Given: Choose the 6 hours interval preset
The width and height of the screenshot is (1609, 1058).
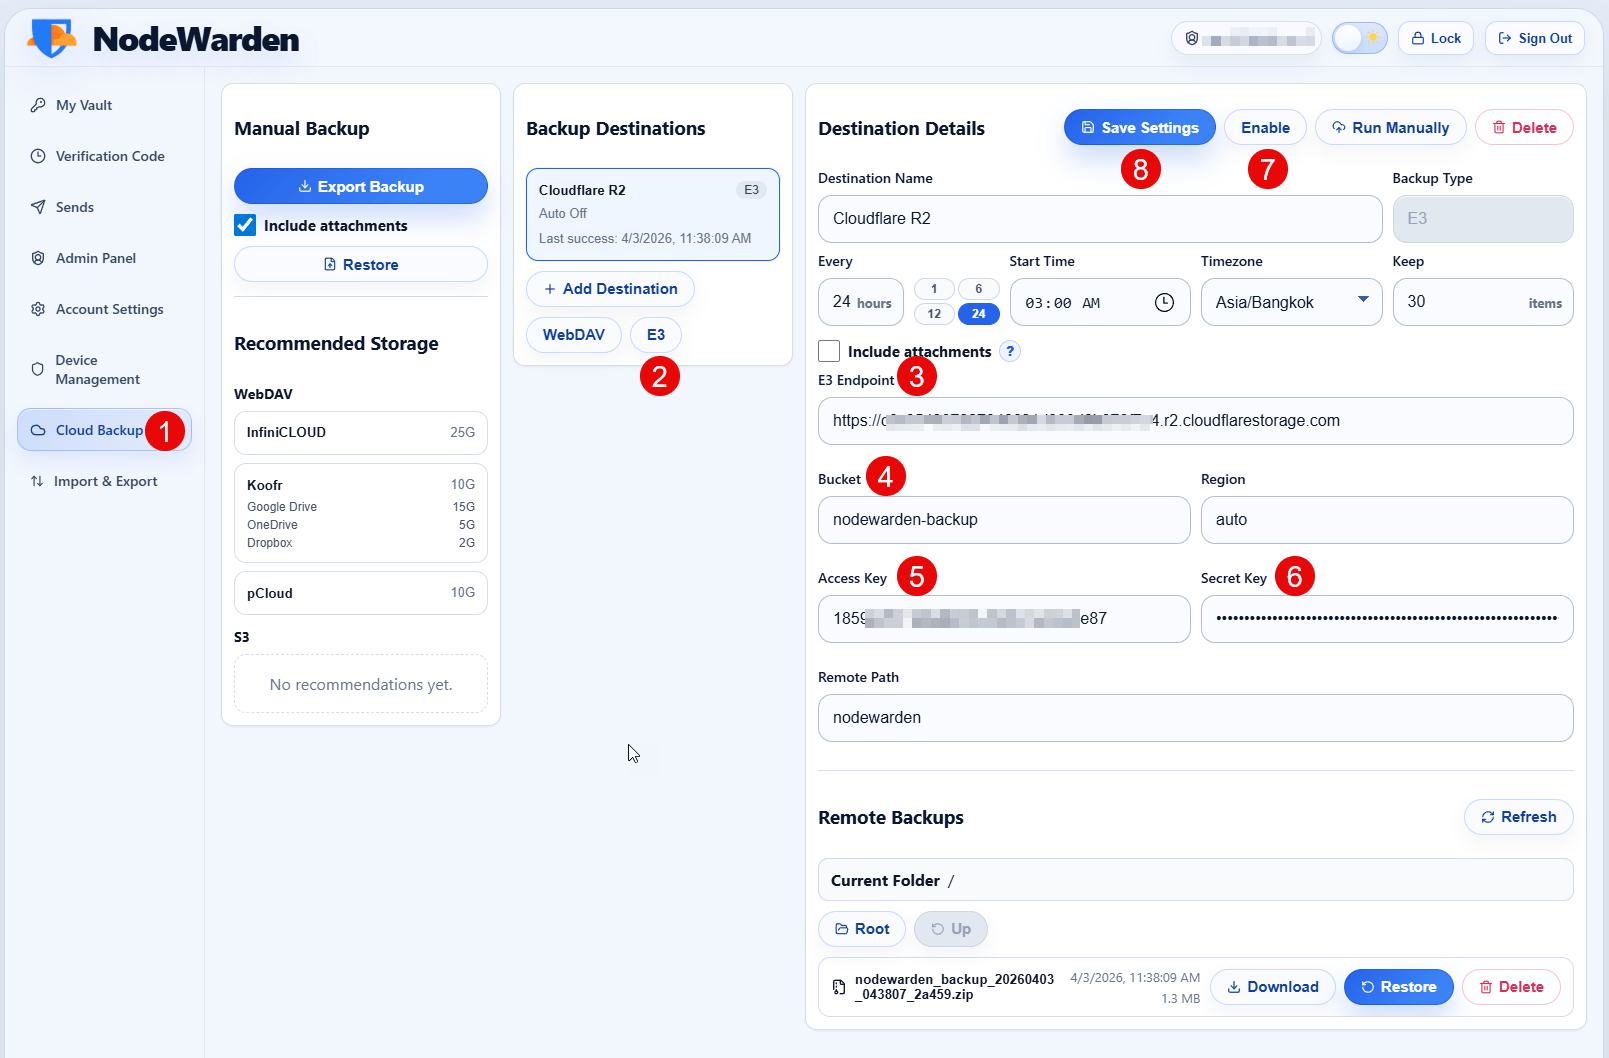Looking at the screenshot, I should pyautogui.click(x=978, y=289).
